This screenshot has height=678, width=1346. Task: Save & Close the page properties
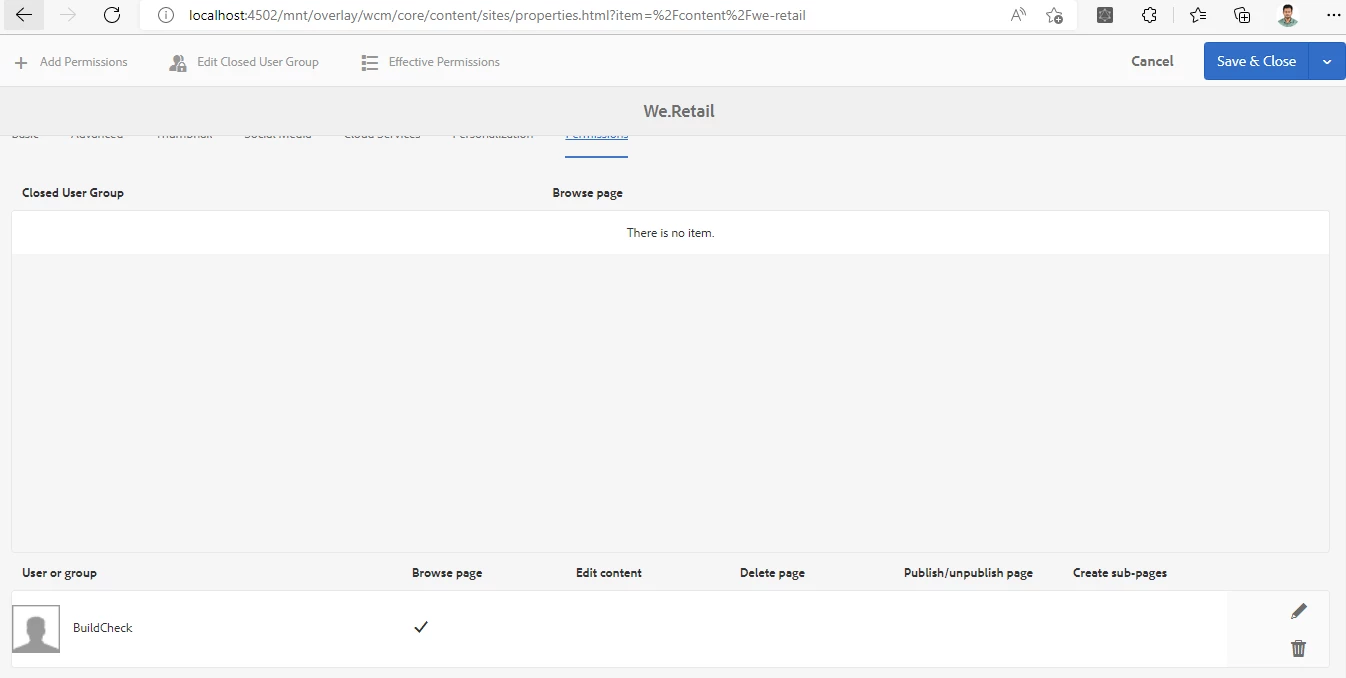[1256, 61]
